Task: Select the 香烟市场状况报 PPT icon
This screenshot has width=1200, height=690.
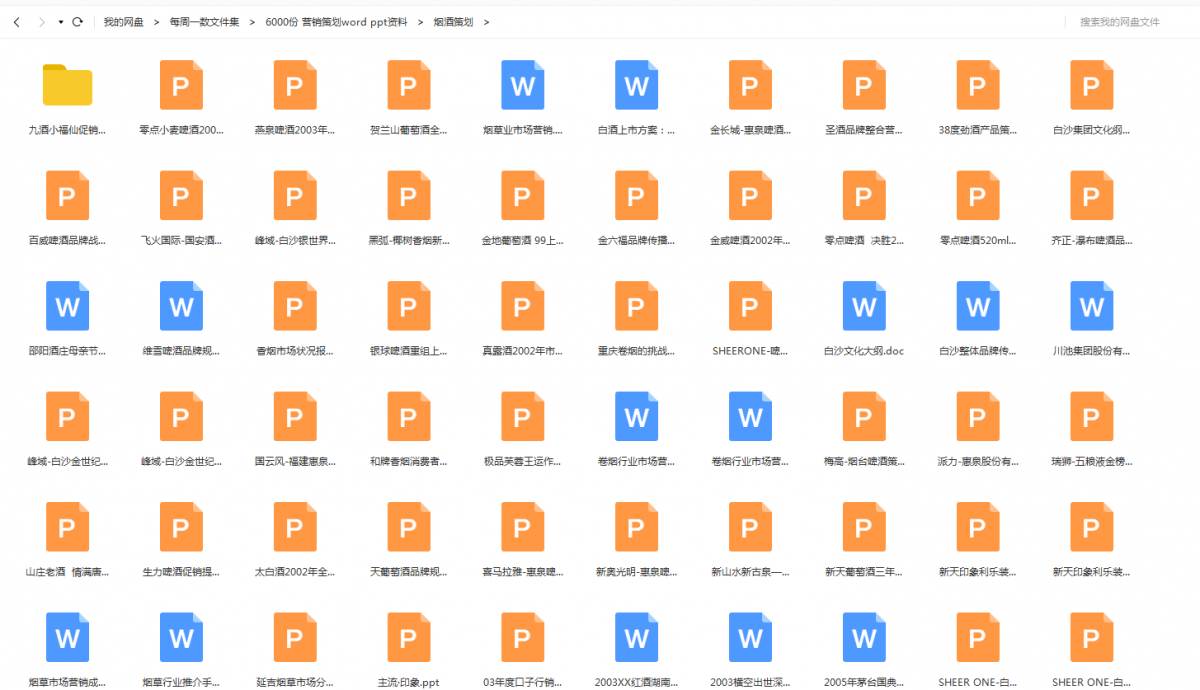Action: [x=295, y=306]
